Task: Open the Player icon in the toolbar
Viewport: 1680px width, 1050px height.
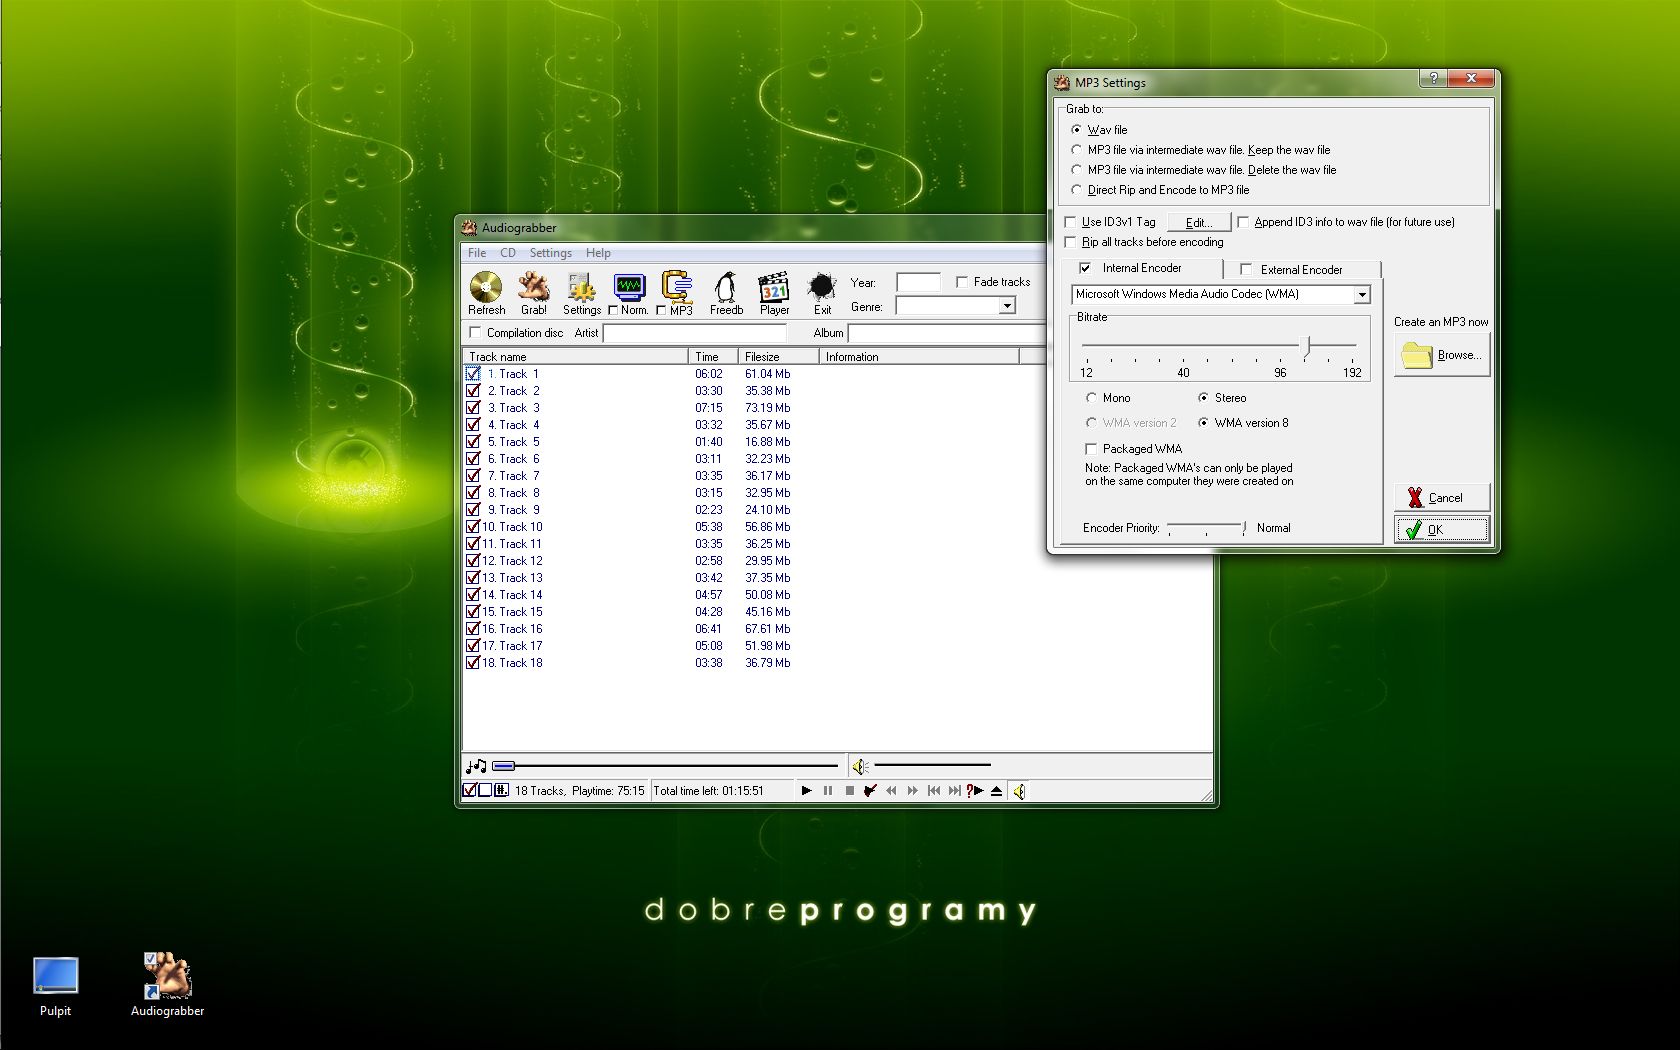Action: tap(774, 287)
